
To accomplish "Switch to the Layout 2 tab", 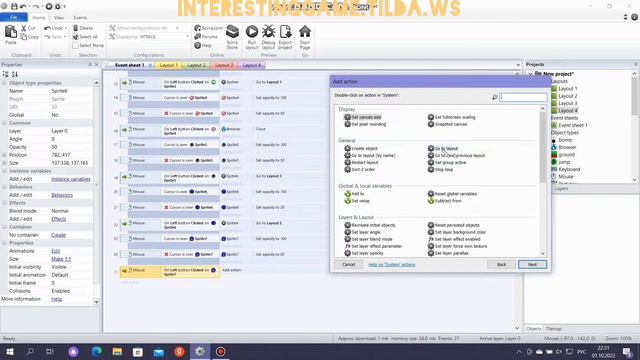I will pyautogui.click(x=196, y=65).
